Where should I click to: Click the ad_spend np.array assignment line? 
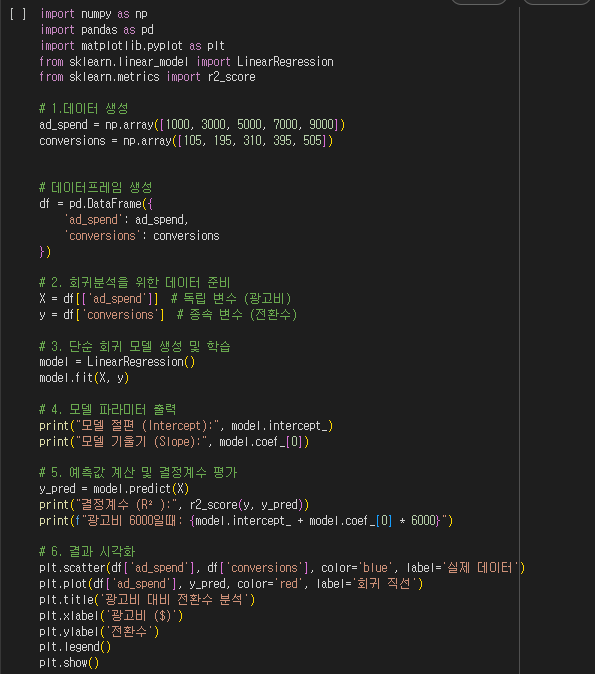[x=192, y=125]
